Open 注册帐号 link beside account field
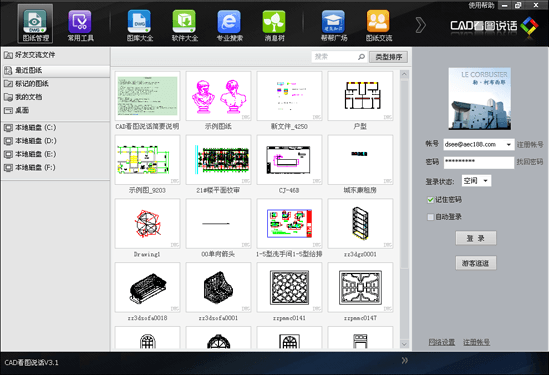The width and height of the screenshot is (549, 375). point(530,144)
